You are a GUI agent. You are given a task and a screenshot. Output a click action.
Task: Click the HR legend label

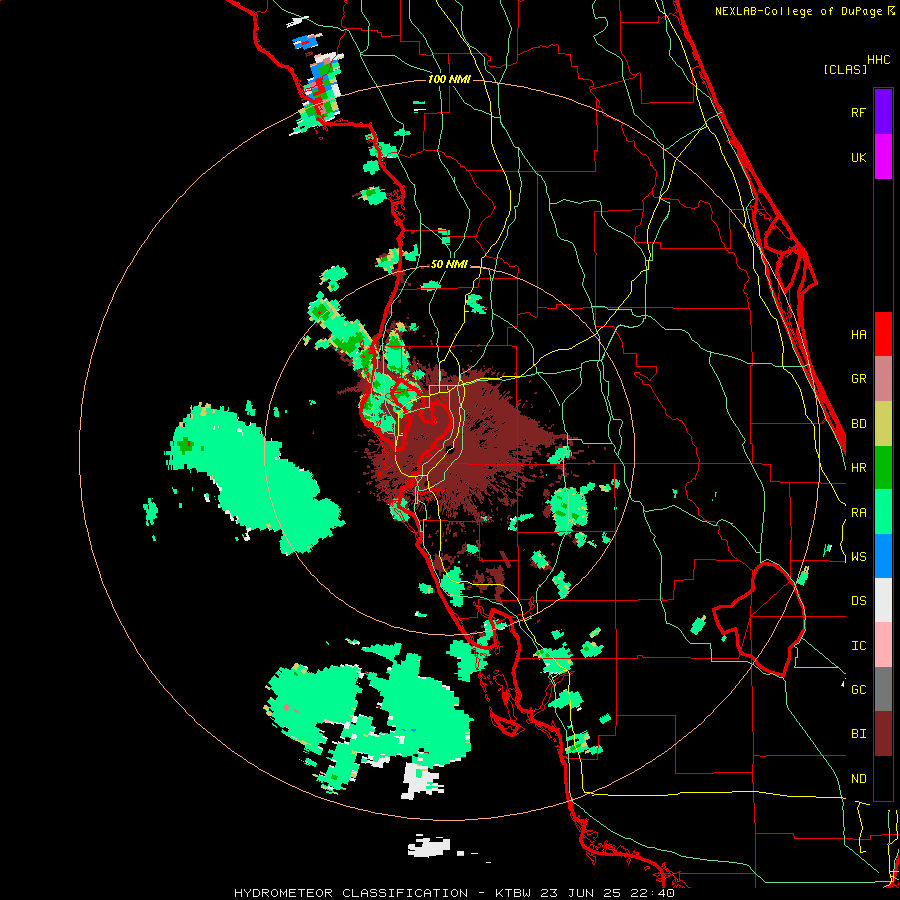tap(859, 468)
